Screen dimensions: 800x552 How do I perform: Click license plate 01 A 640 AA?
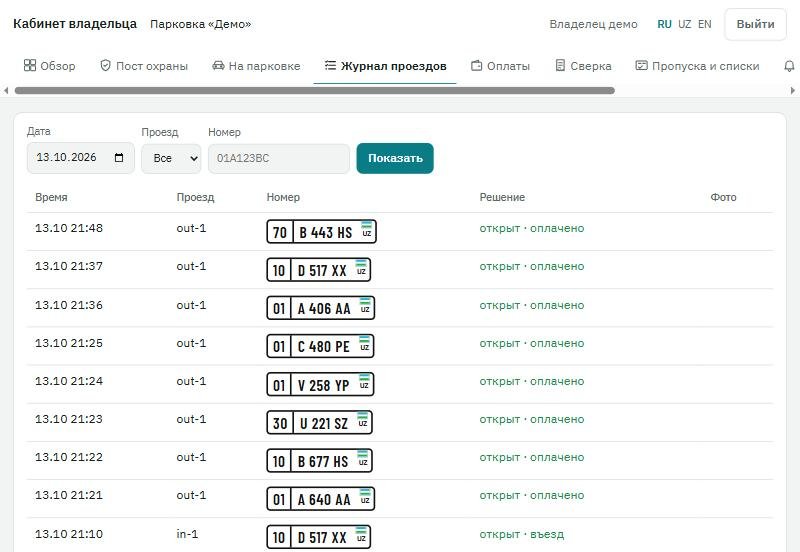(x=320, y=499)
